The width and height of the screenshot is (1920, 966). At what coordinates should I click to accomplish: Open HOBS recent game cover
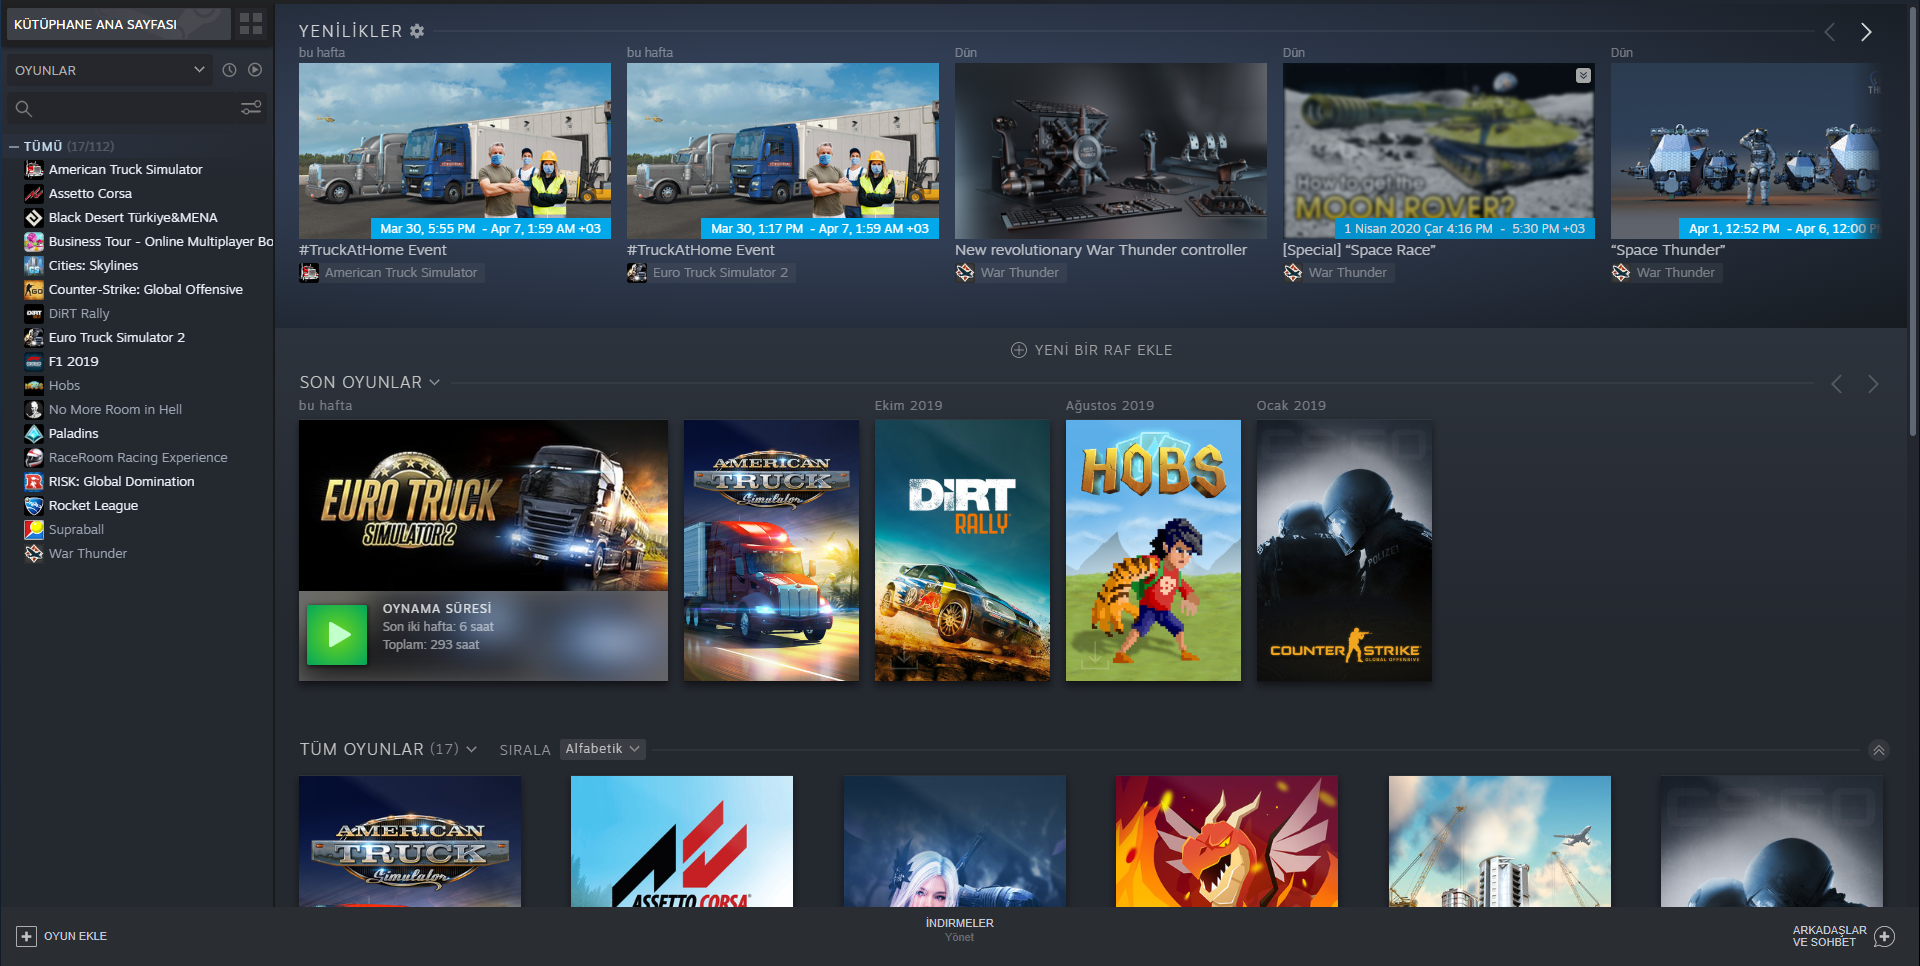[1153, 550]
